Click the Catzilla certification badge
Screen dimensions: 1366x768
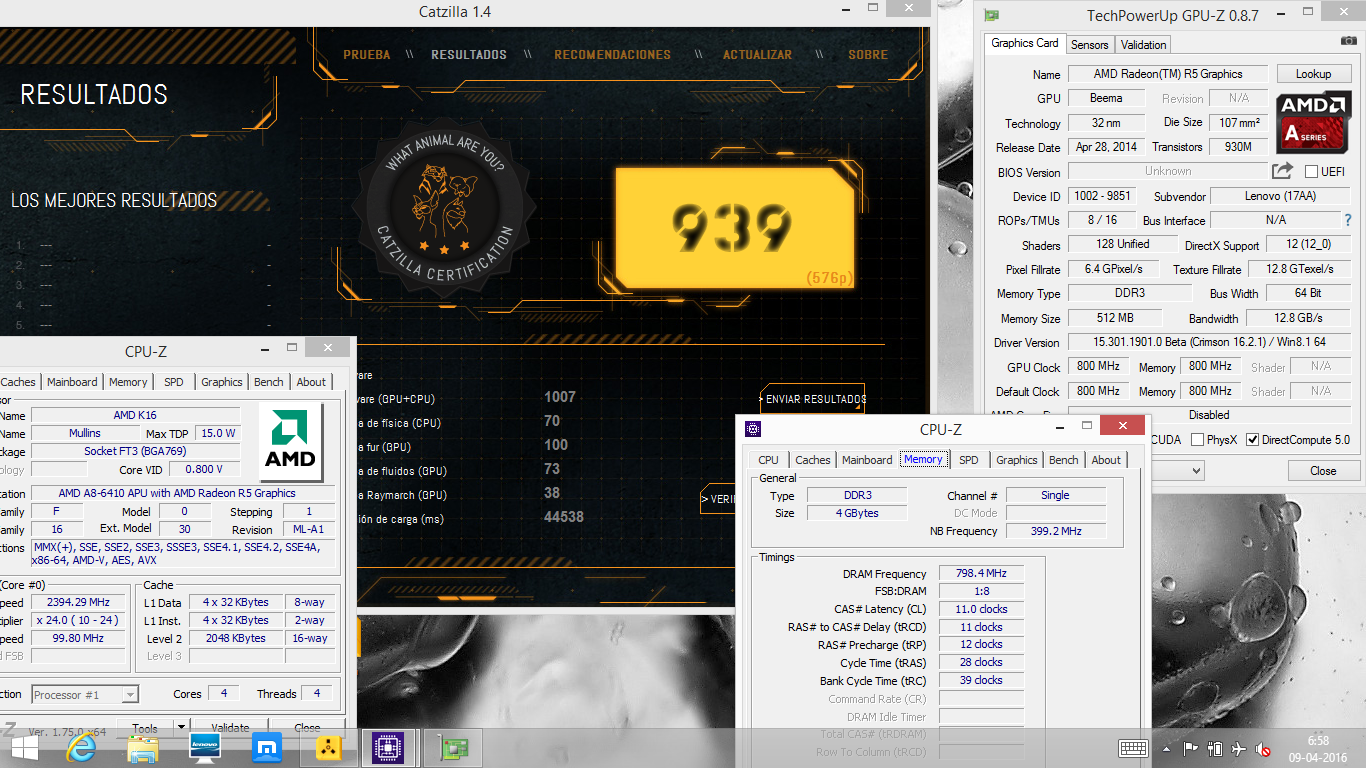click(443, 210)
